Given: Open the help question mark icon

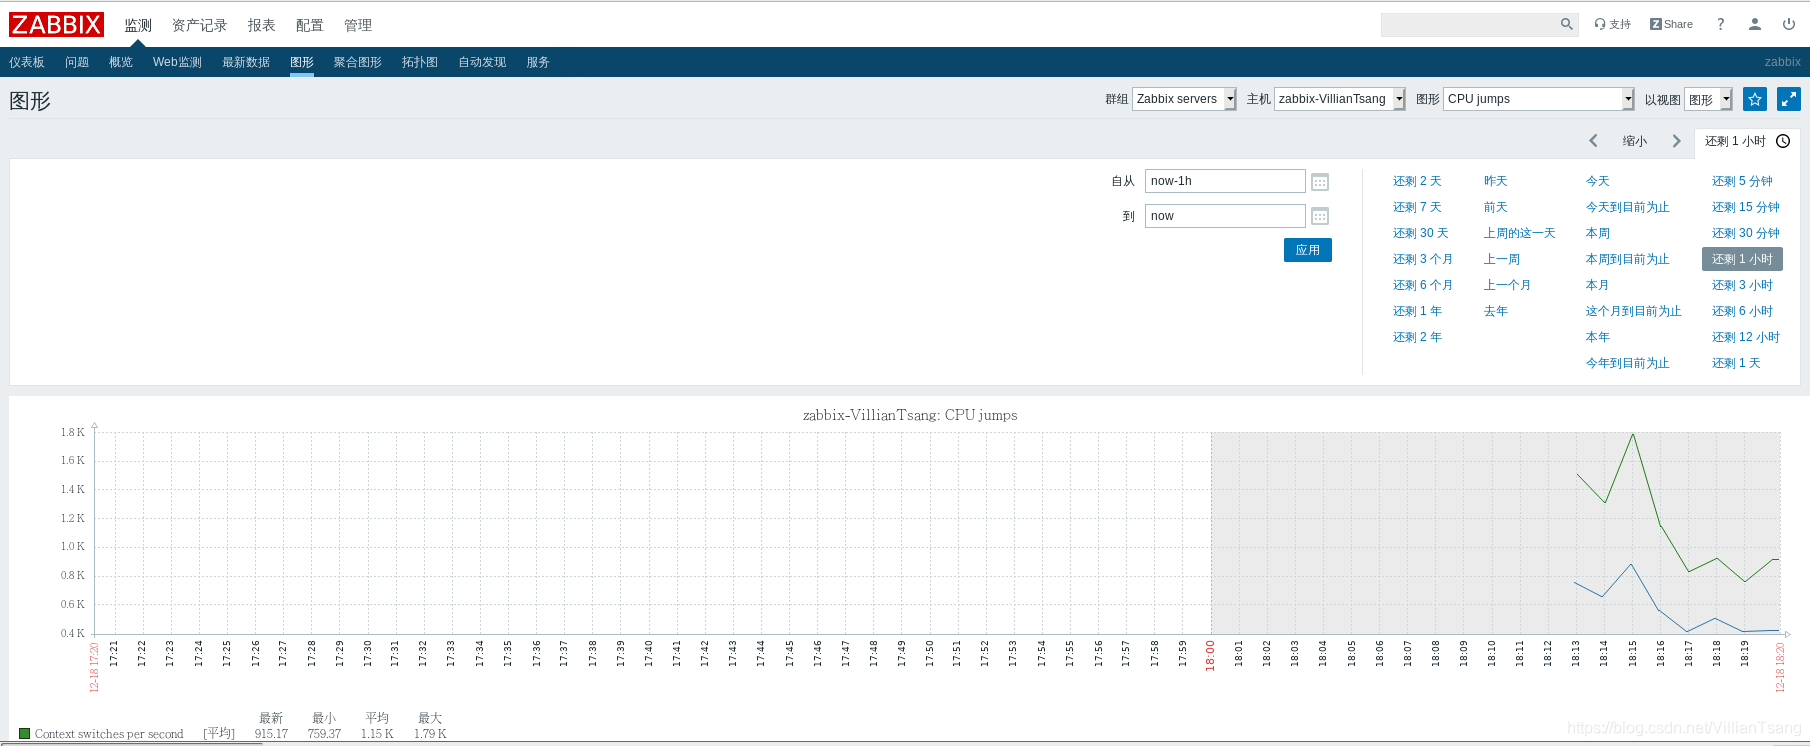Looking at the screenshot, I should coord(1721,24).
